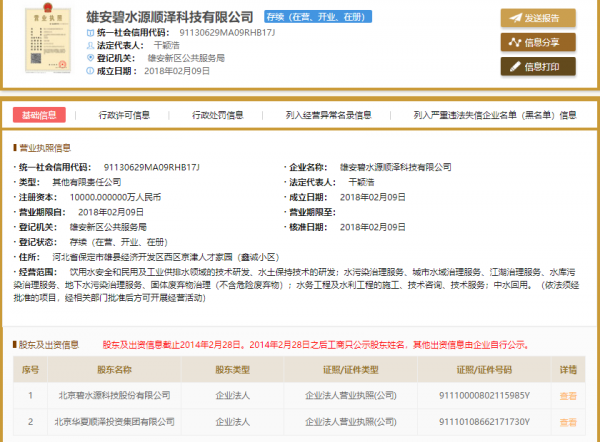600x442 pixels.
Task: Click company title 雄安碧水源顺泽科技有限公司
Action: [x=170, y=17]
